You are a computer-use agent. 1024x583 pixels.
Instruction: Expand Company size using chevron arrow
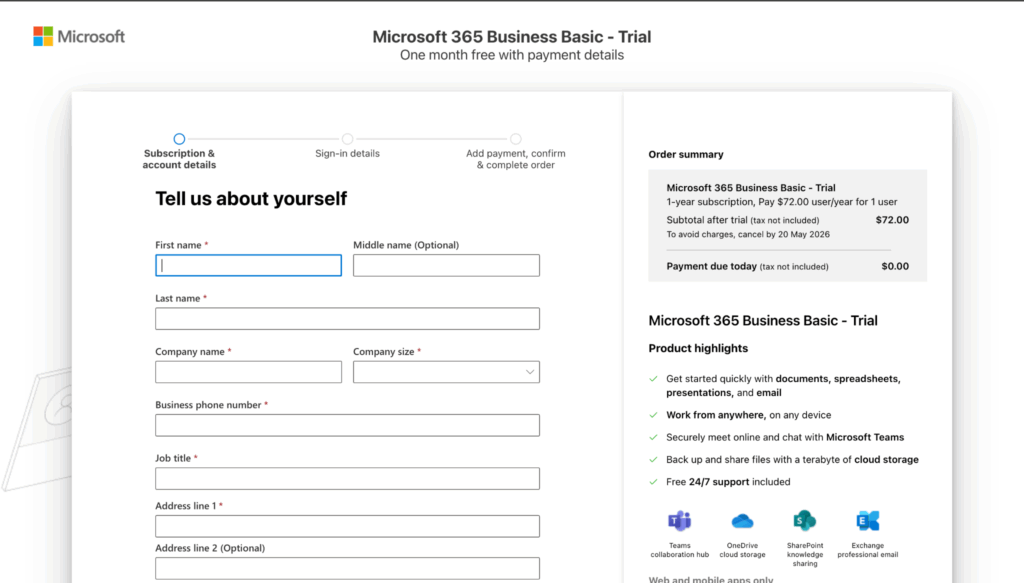pos(529,372)
